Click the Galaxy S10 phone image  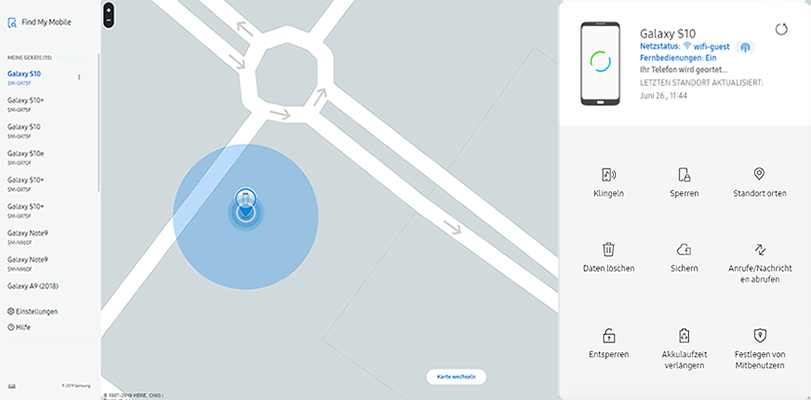[600, 64]
